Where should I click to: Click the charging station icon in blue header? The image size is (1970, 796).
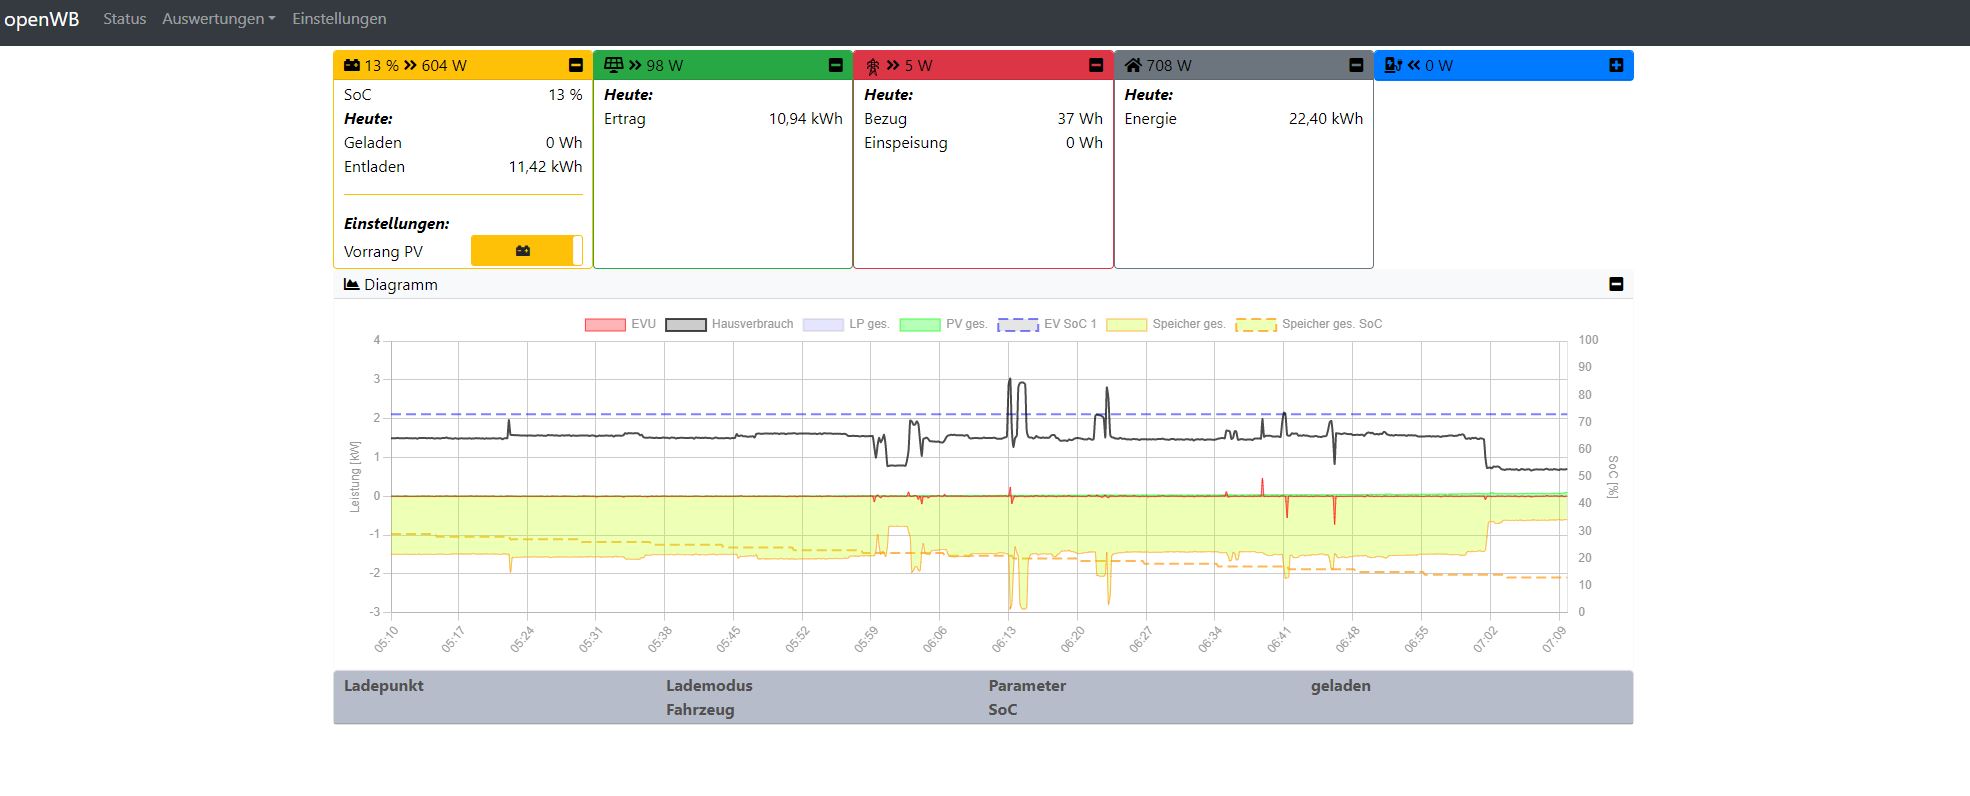[1393, 65]
